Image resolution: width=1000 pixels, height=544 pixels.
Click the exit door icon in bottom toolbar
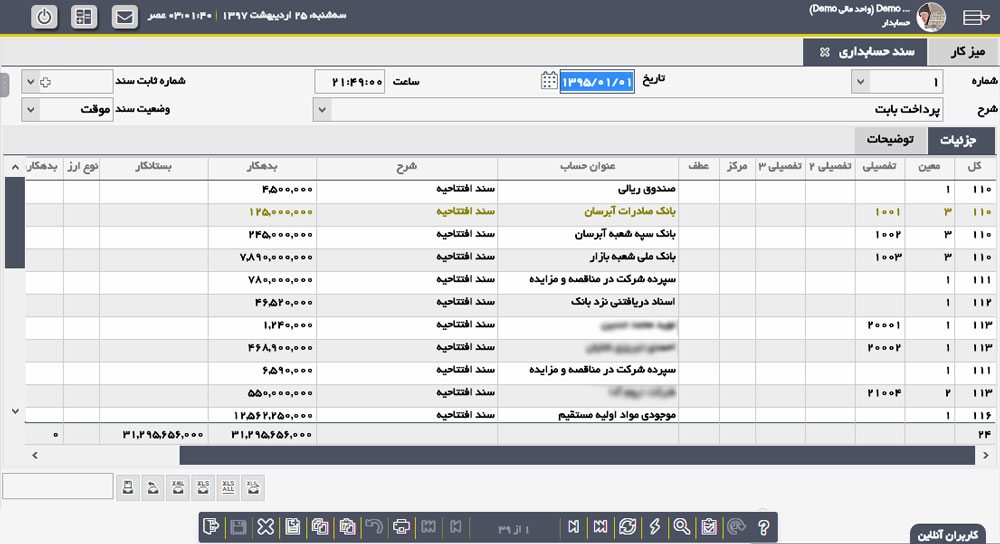[211, 527]
